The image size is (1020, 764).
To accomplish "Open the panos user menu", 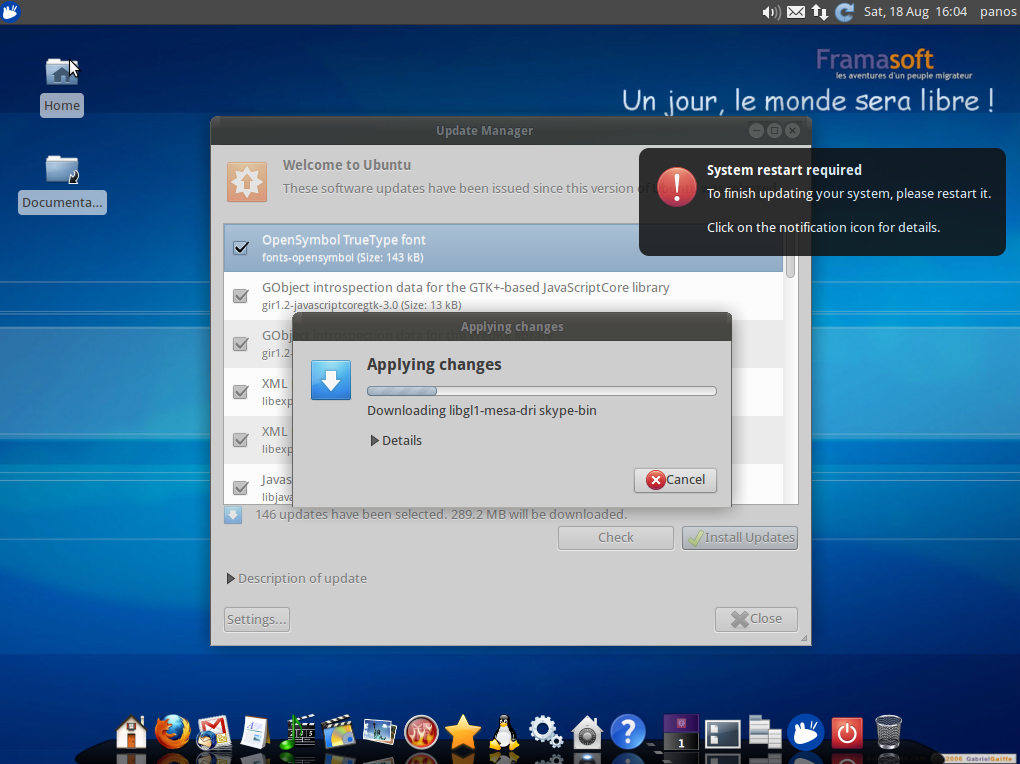I will point(998,12).
